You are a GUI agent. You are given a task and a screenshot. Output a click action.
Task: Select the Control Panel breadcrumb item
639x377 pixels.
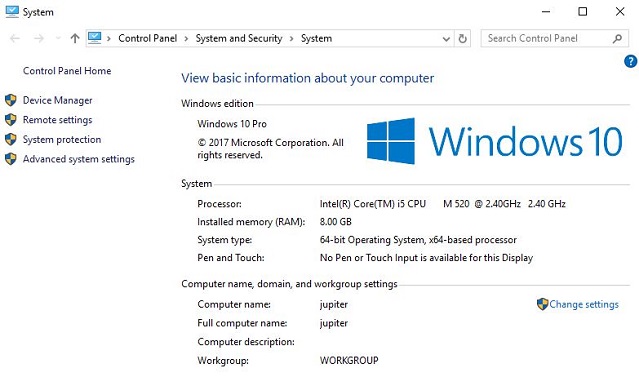[148, 38]
